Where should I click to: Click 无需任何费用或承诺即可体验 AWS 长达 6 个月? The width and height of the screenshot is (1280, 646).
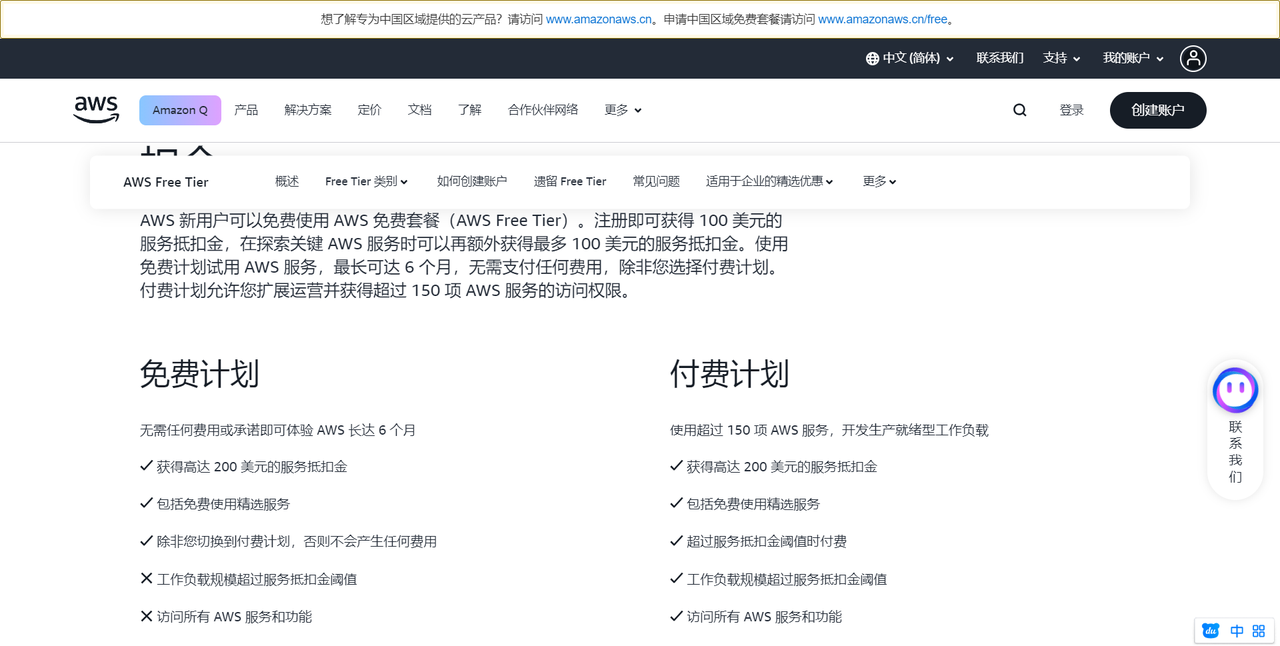tap(278, 430)
